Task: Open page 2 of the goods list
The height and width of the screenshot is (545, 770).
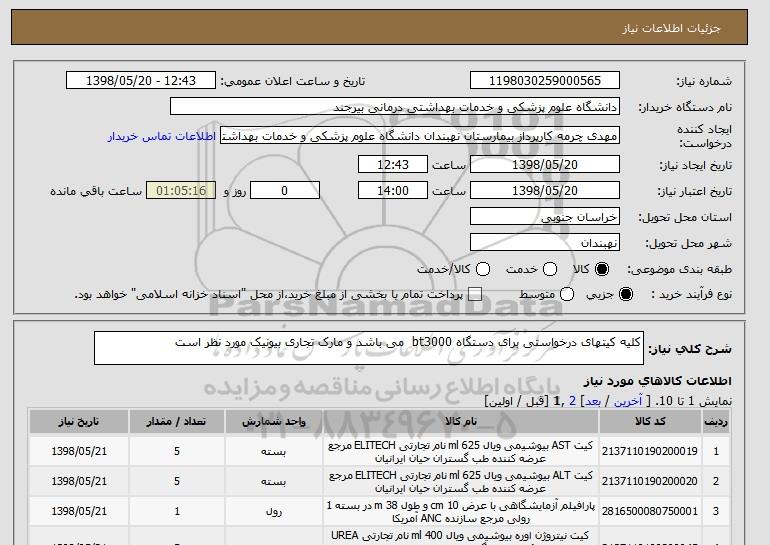Action: [573, 401]
